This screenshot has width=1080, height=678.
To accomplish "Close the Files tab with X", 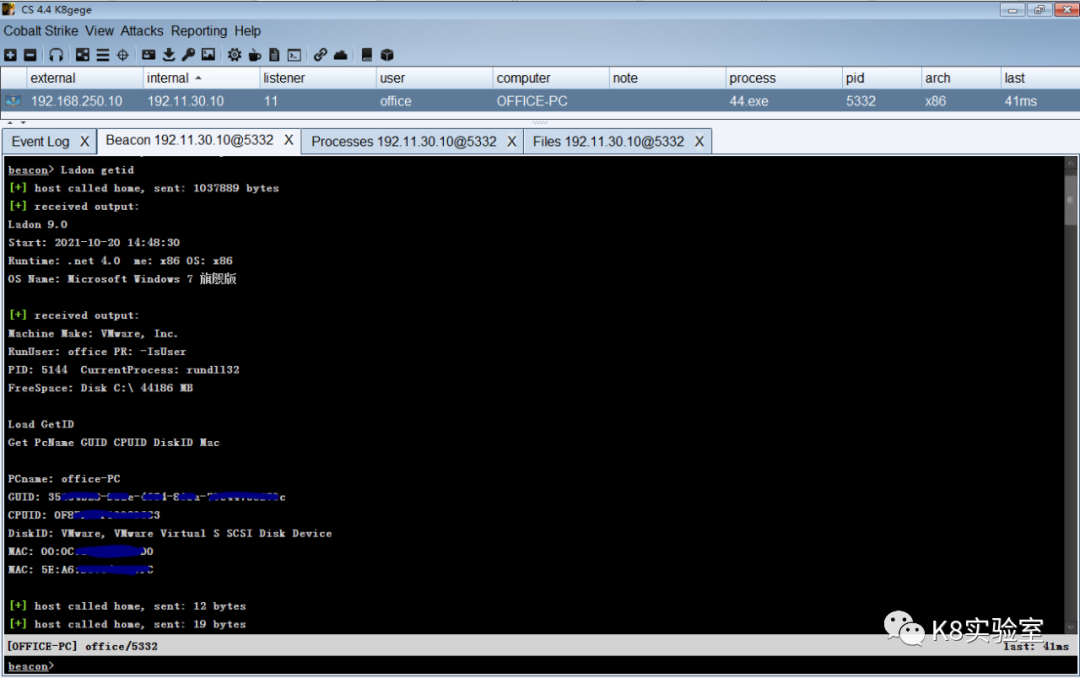I will click(699, 141).
